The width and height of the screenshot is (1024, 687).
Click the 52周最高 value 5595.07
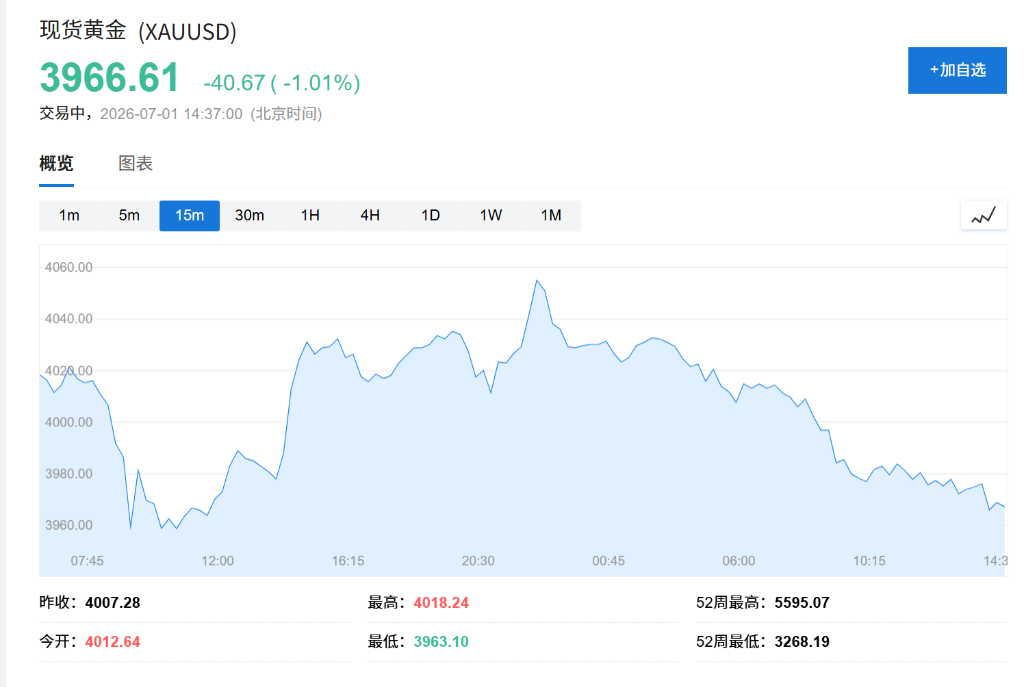click(802, 603)
